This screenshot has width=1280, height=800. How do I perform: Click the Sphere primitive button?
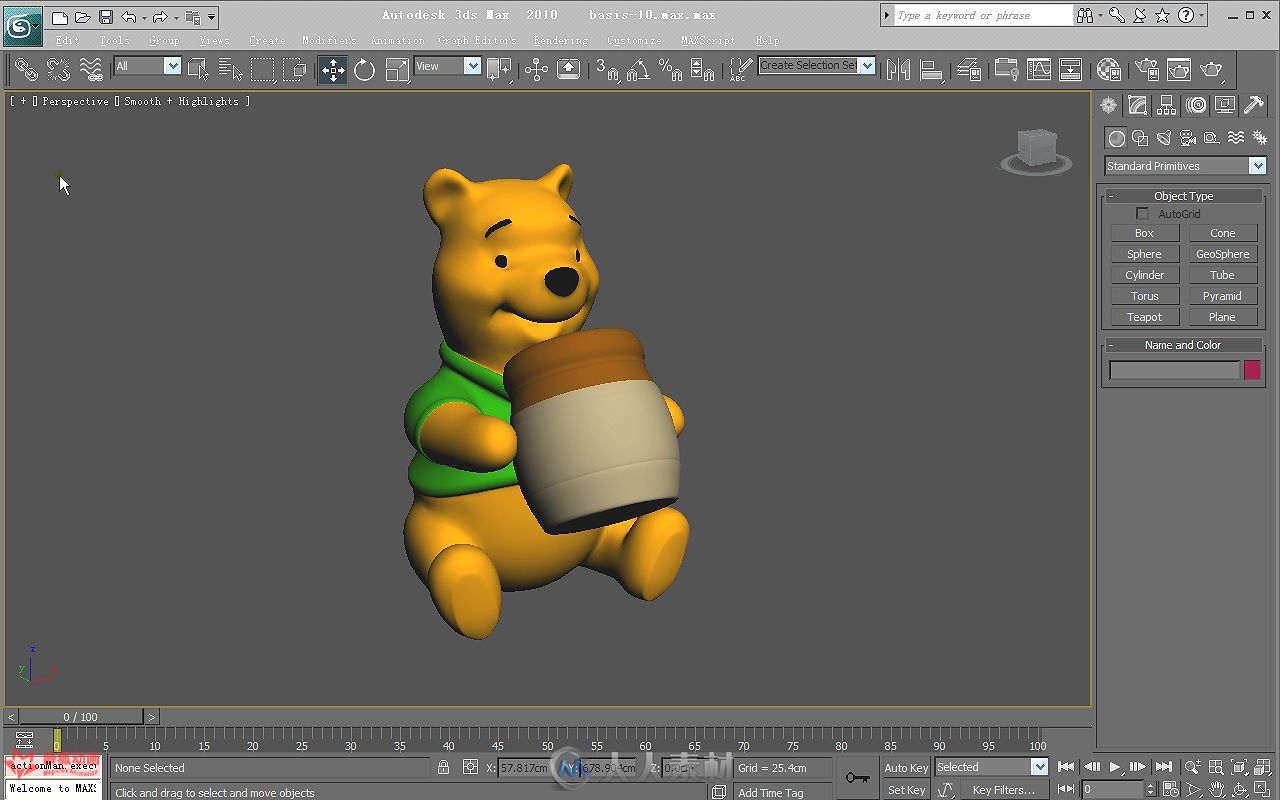1144,254
